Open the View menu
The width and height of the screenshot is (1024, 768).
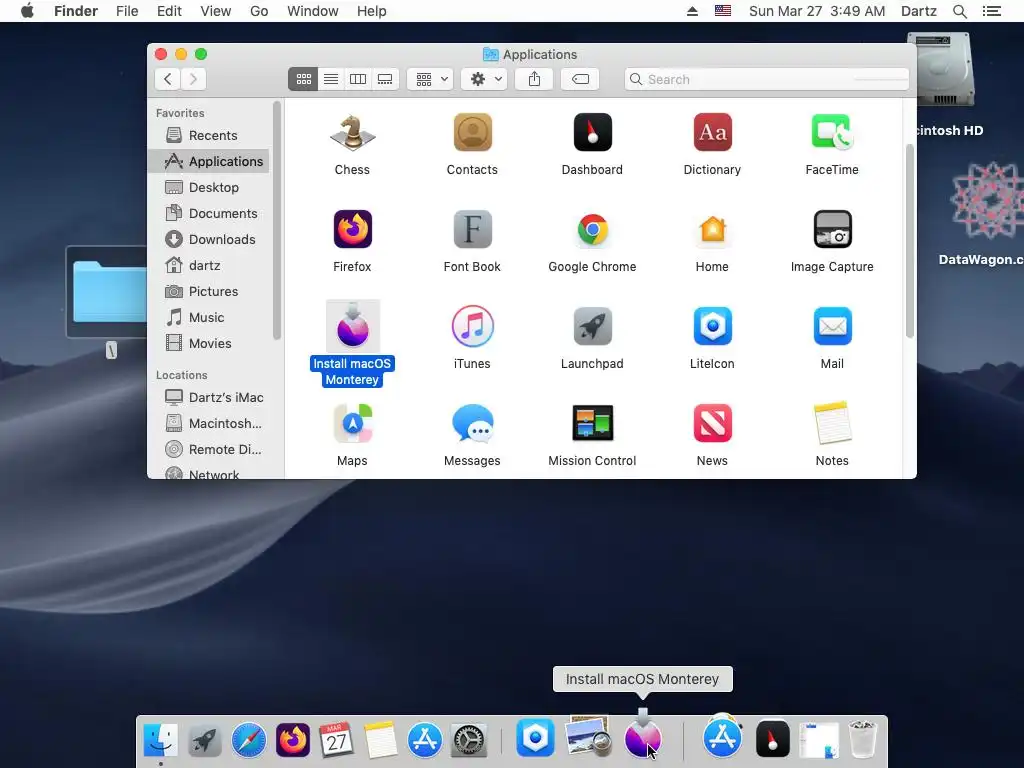coord(216,11)
